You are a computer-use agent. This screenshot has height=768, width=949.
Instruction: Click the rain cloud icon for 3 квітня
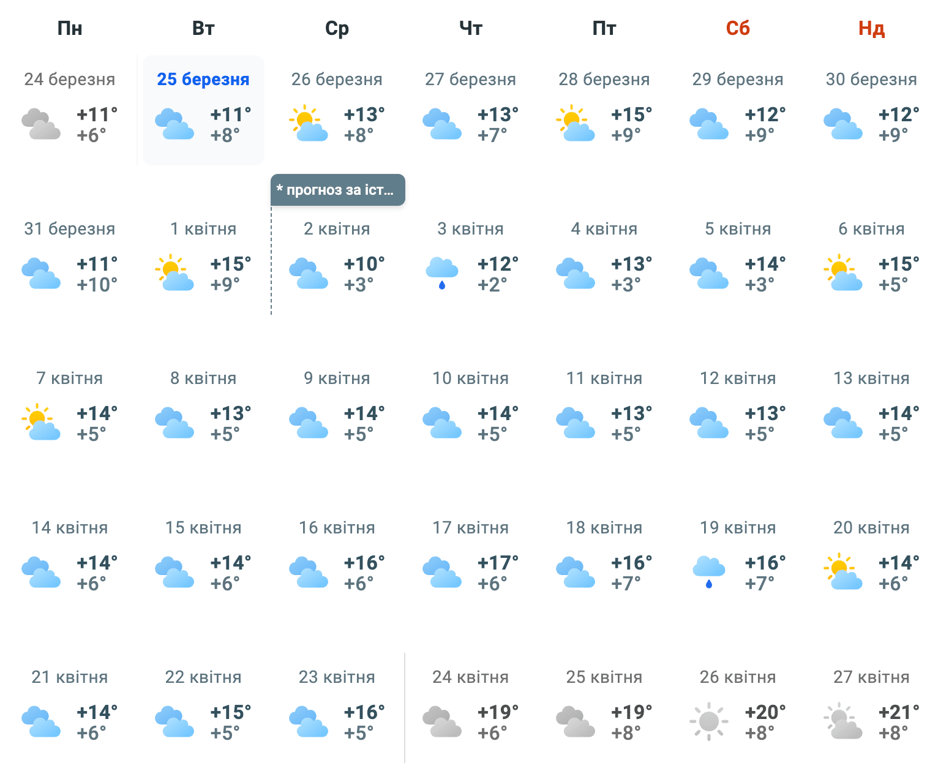coord(442,273)
